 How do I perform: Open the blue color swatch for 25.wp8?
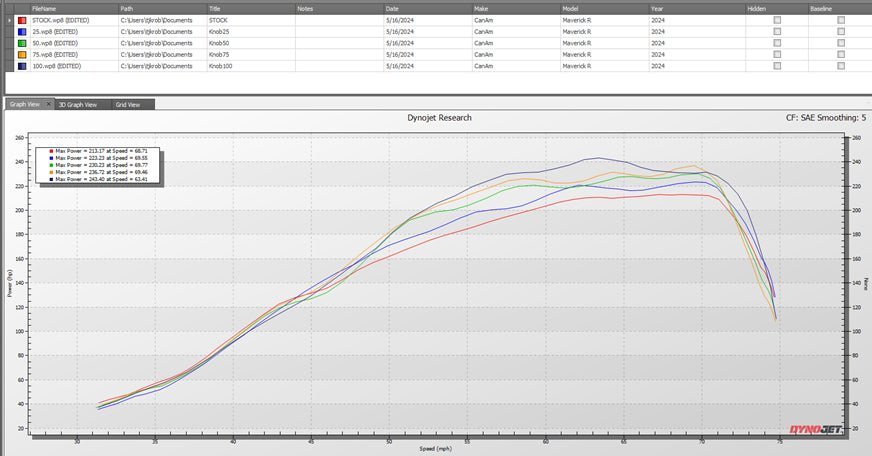(x=22, y=32)
